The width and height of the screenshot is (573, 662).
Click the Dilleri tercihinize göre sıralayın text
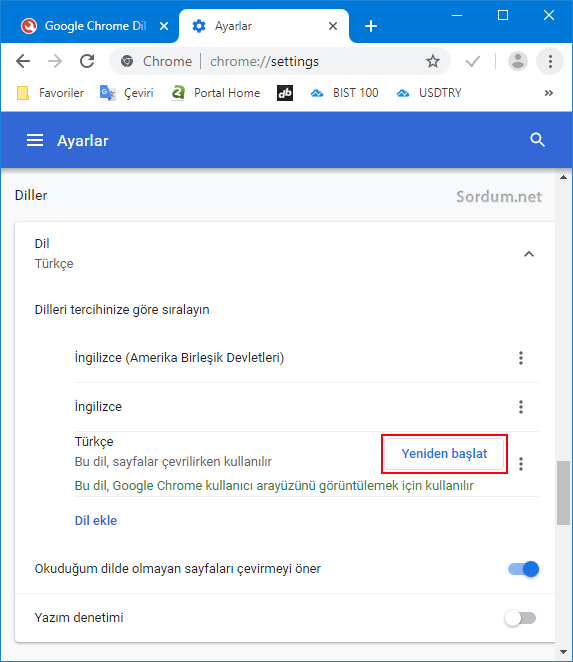pyautogui.click(x=122, y=309)
